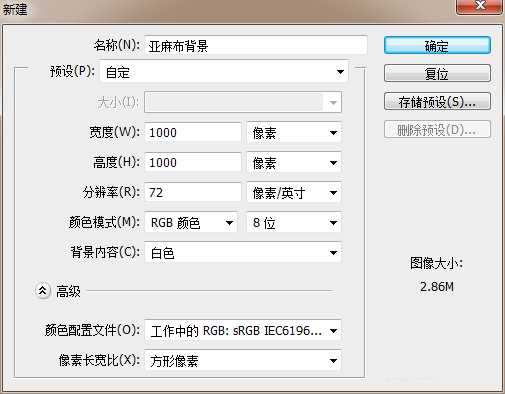
Task: Click the 高级 label text
Action: 68,291
